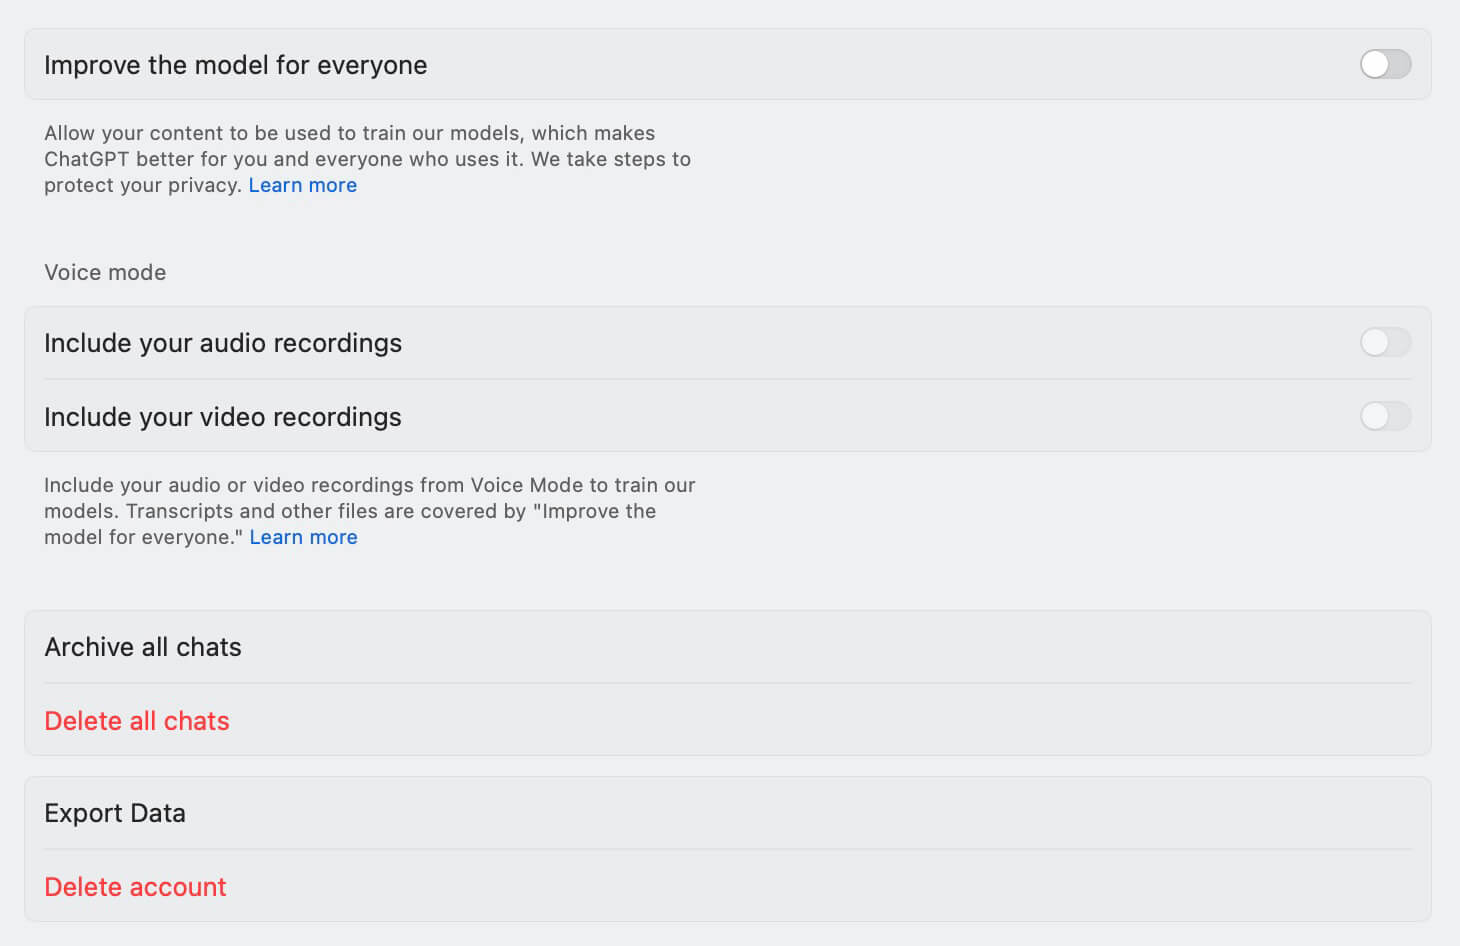Toggle Include your video recordings switch

[x=1385, y=417]
